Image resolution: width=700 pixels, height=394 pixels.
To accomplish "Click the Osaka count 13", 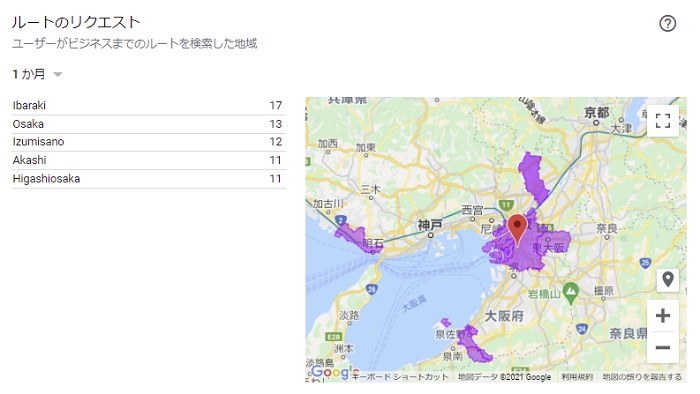I will pyautogui.click(x=275, y=124).
